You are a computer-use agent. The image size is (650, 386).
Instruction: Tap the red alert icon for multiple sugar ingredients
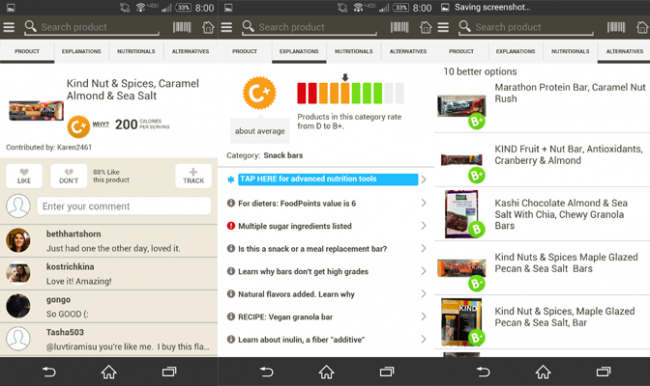tap(231, 226)
